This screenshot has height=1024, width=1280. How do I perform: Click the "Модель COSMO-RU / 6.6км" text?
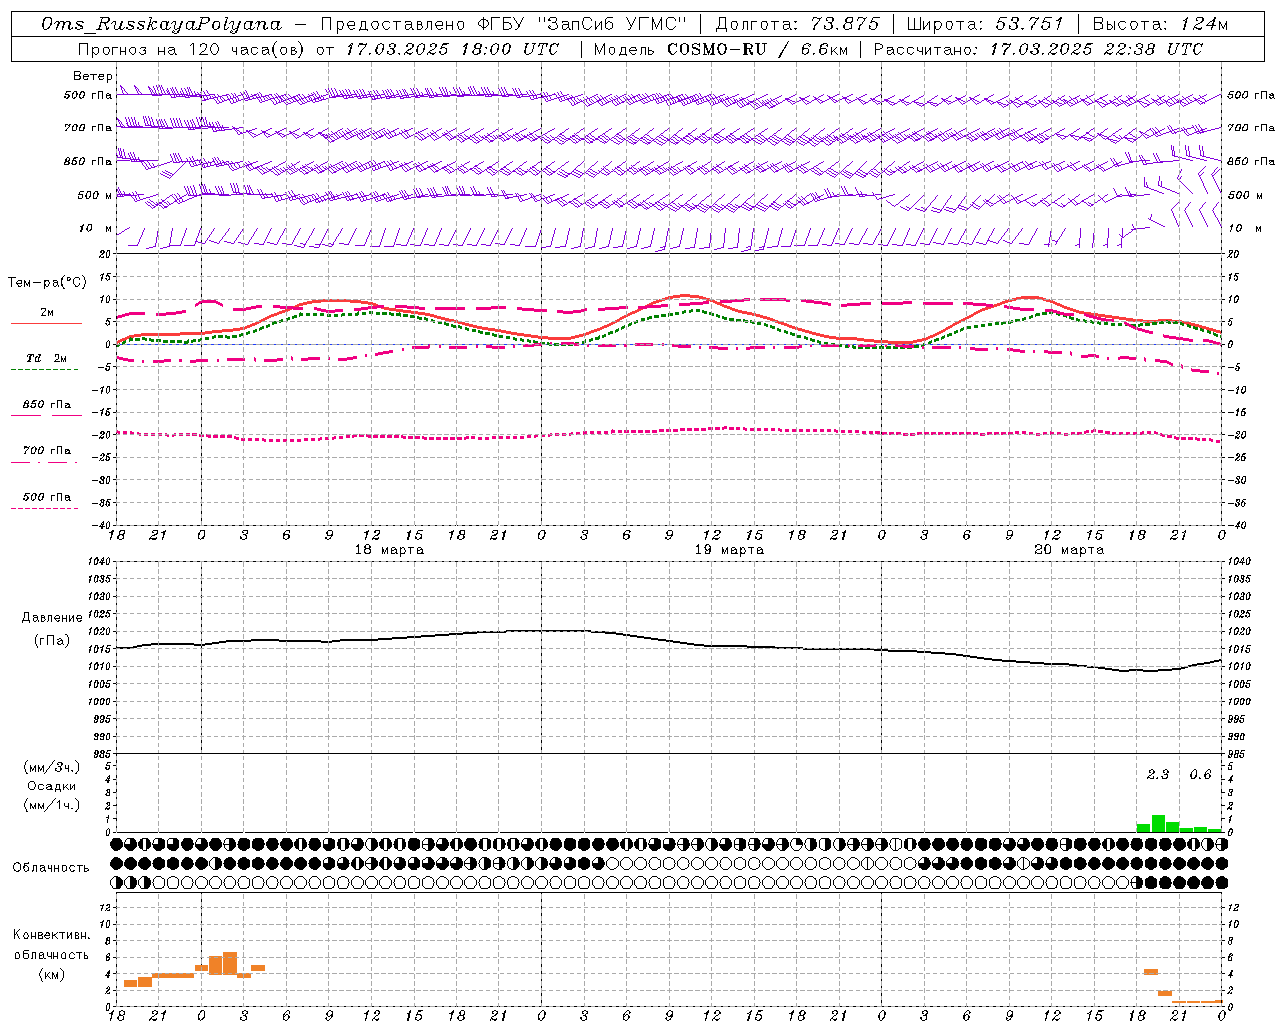(x=720, y=49)
